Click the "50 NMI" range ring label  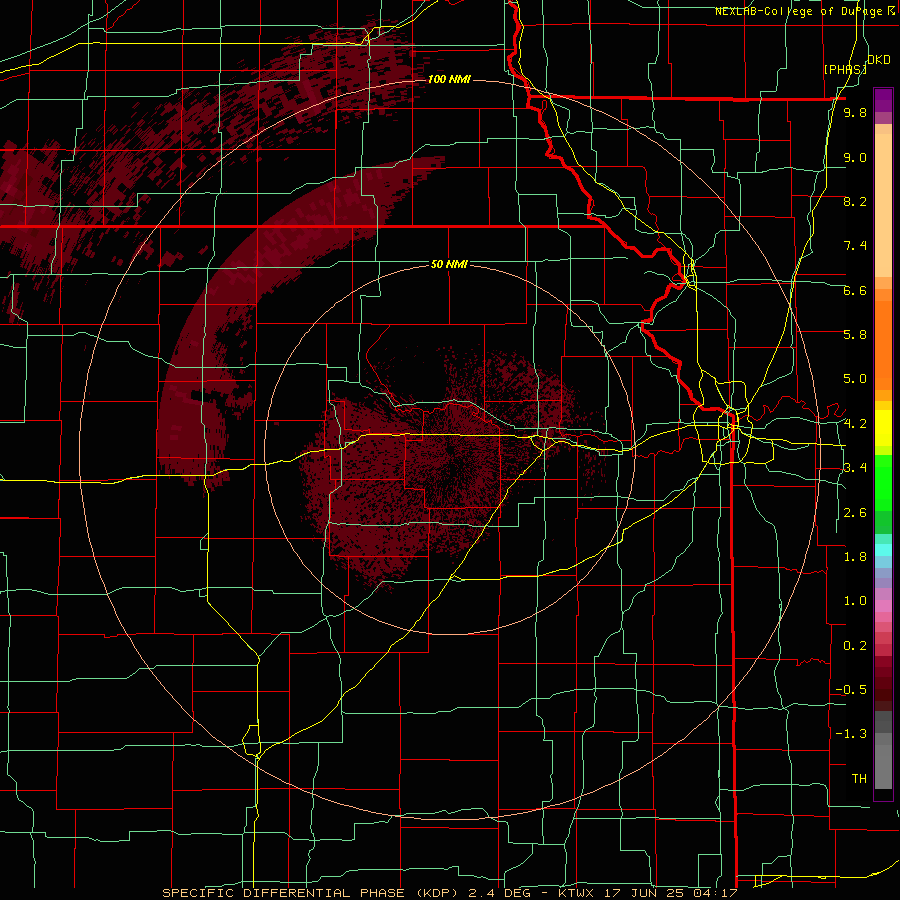(x=449, y=264)
